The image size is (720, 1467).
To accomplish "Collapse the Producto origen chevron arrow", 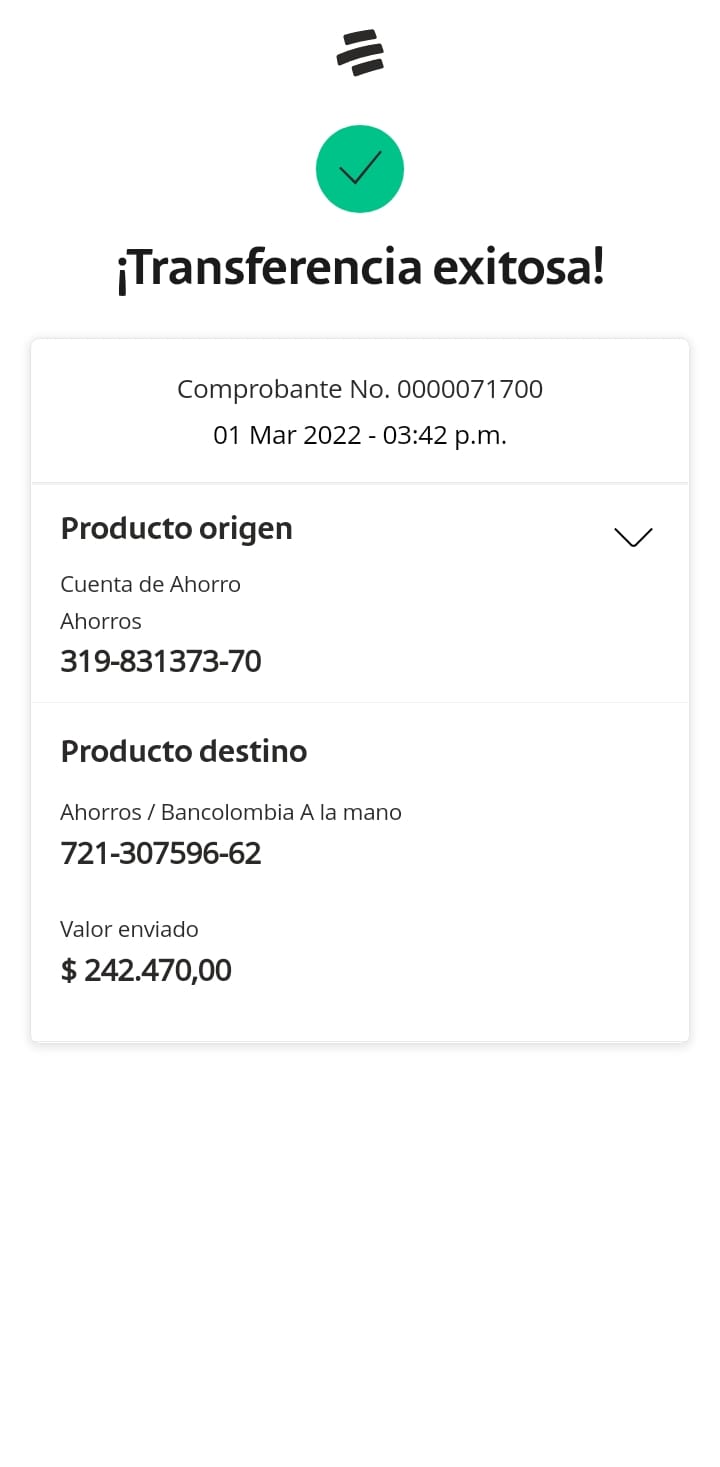I will [633, 537].
